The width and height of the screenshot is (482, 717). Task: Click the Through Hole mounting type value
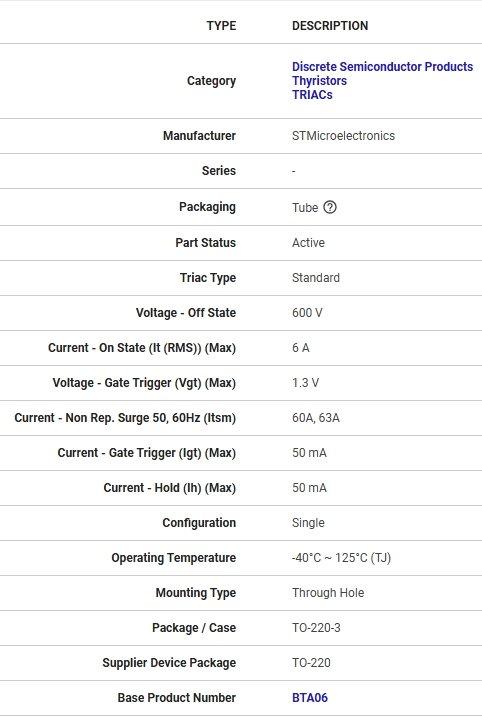click(x=328, y=593)
